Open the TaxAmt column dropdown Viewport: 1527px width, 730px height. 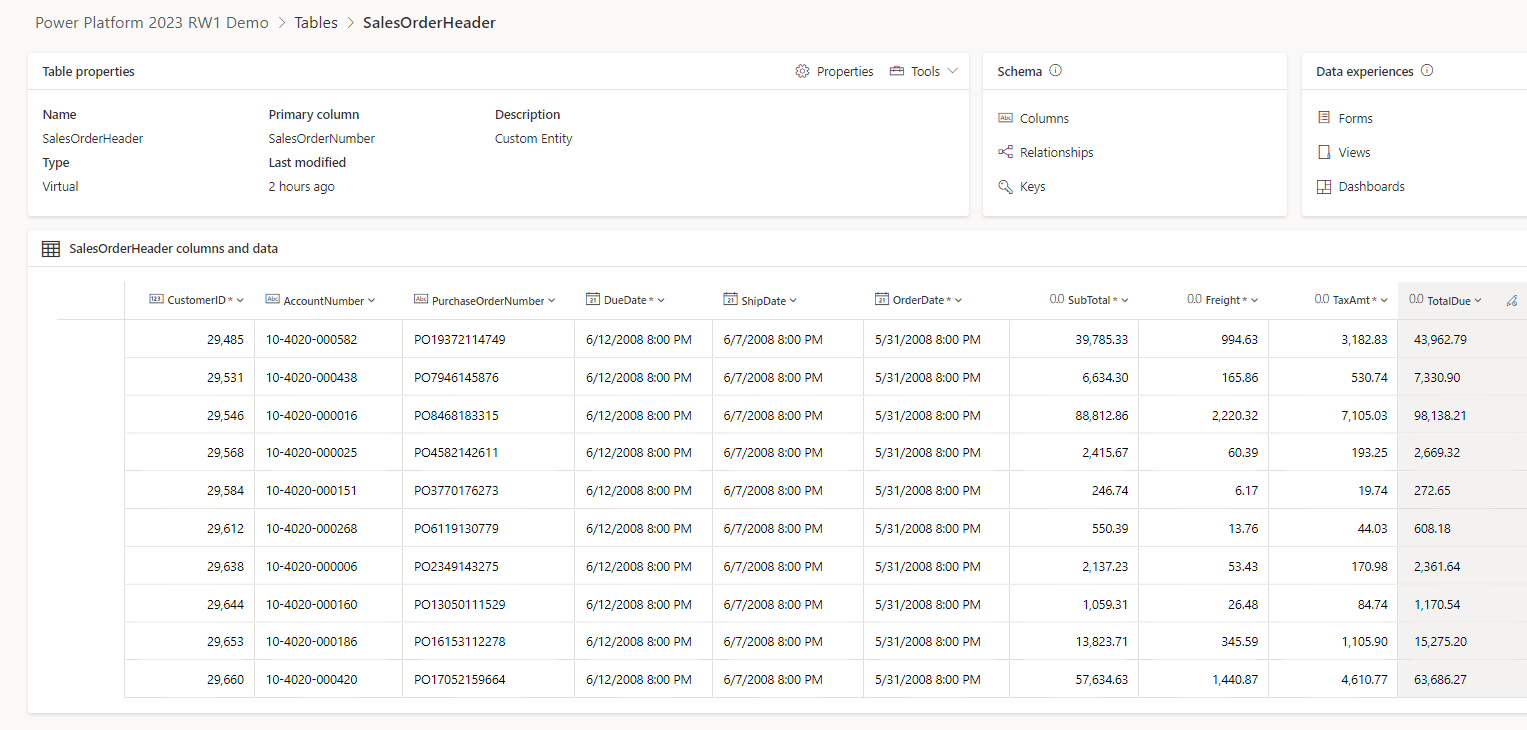point(1385,300)
